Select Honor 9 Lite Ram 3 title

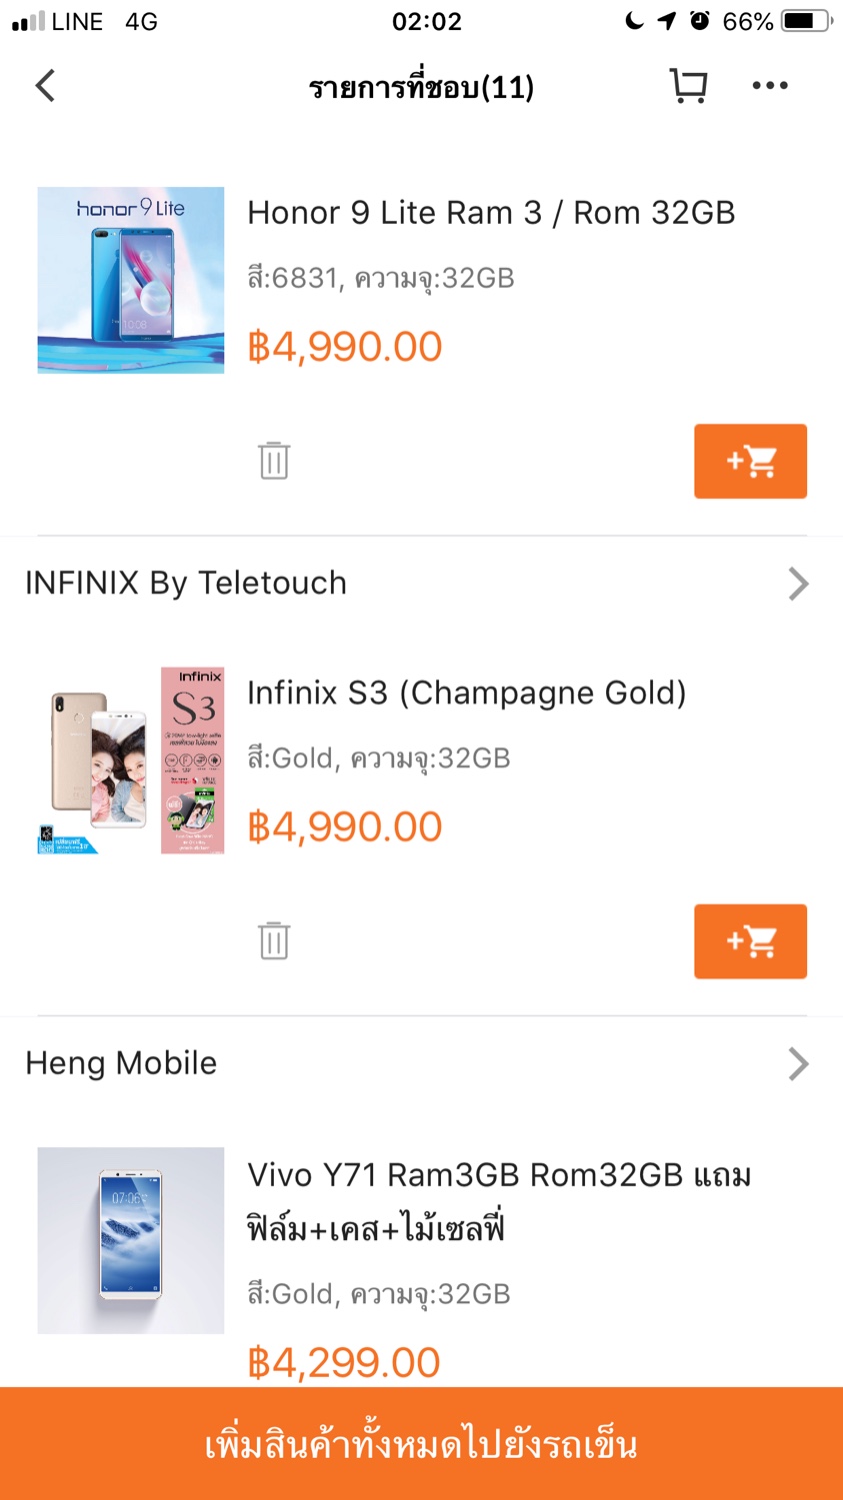coord(491,213)
